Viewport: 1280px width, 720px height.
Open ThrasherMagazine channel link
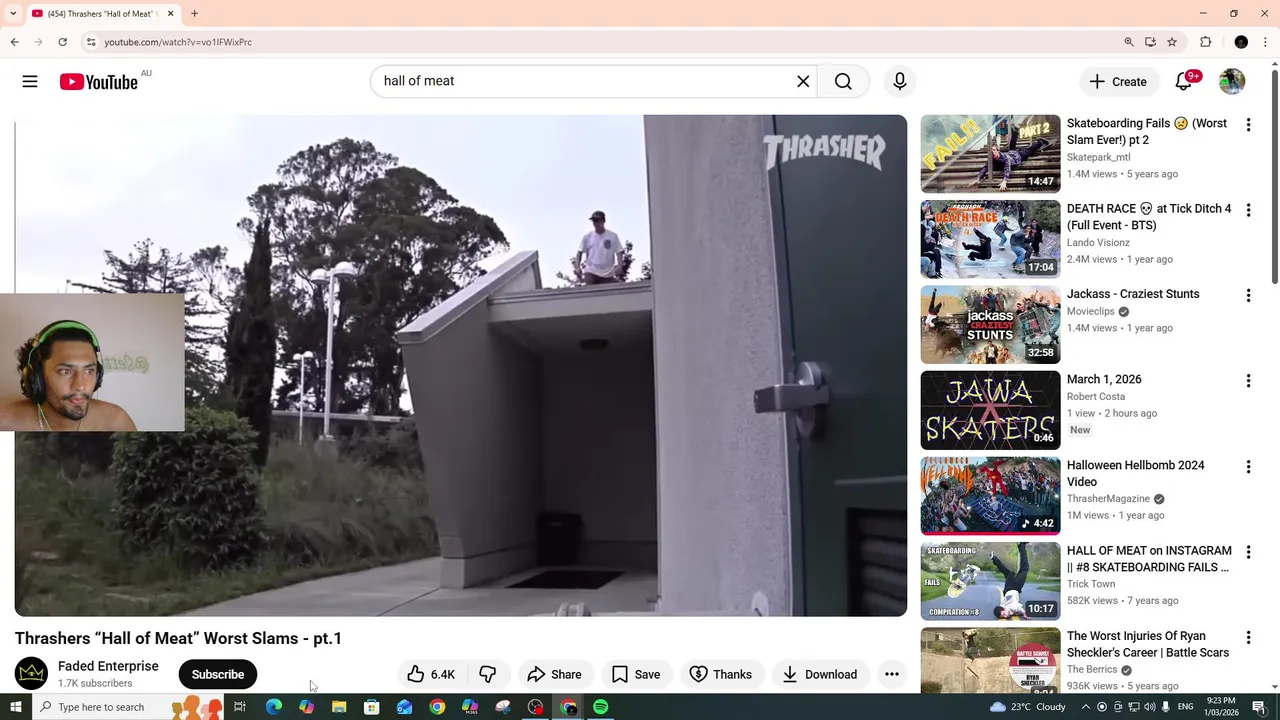coord(1108,499)
